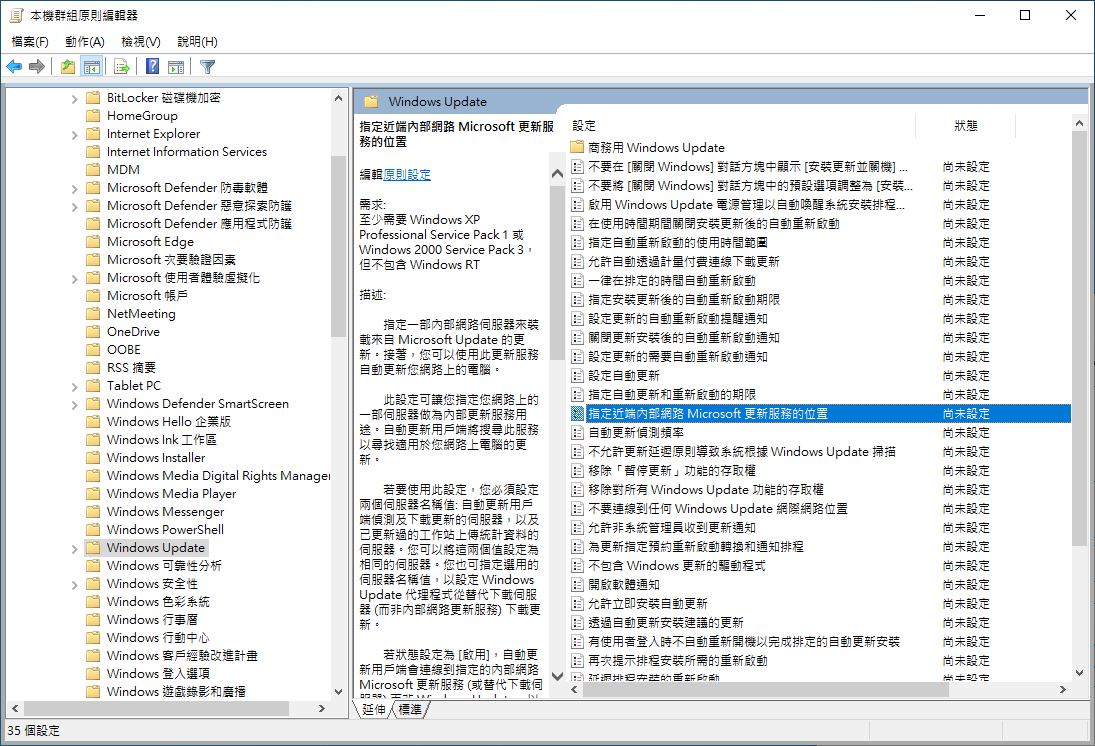
Task: Click the policy icon of 指定自動更新和重新啟動的期限
Action: click(x=578, y=395)
